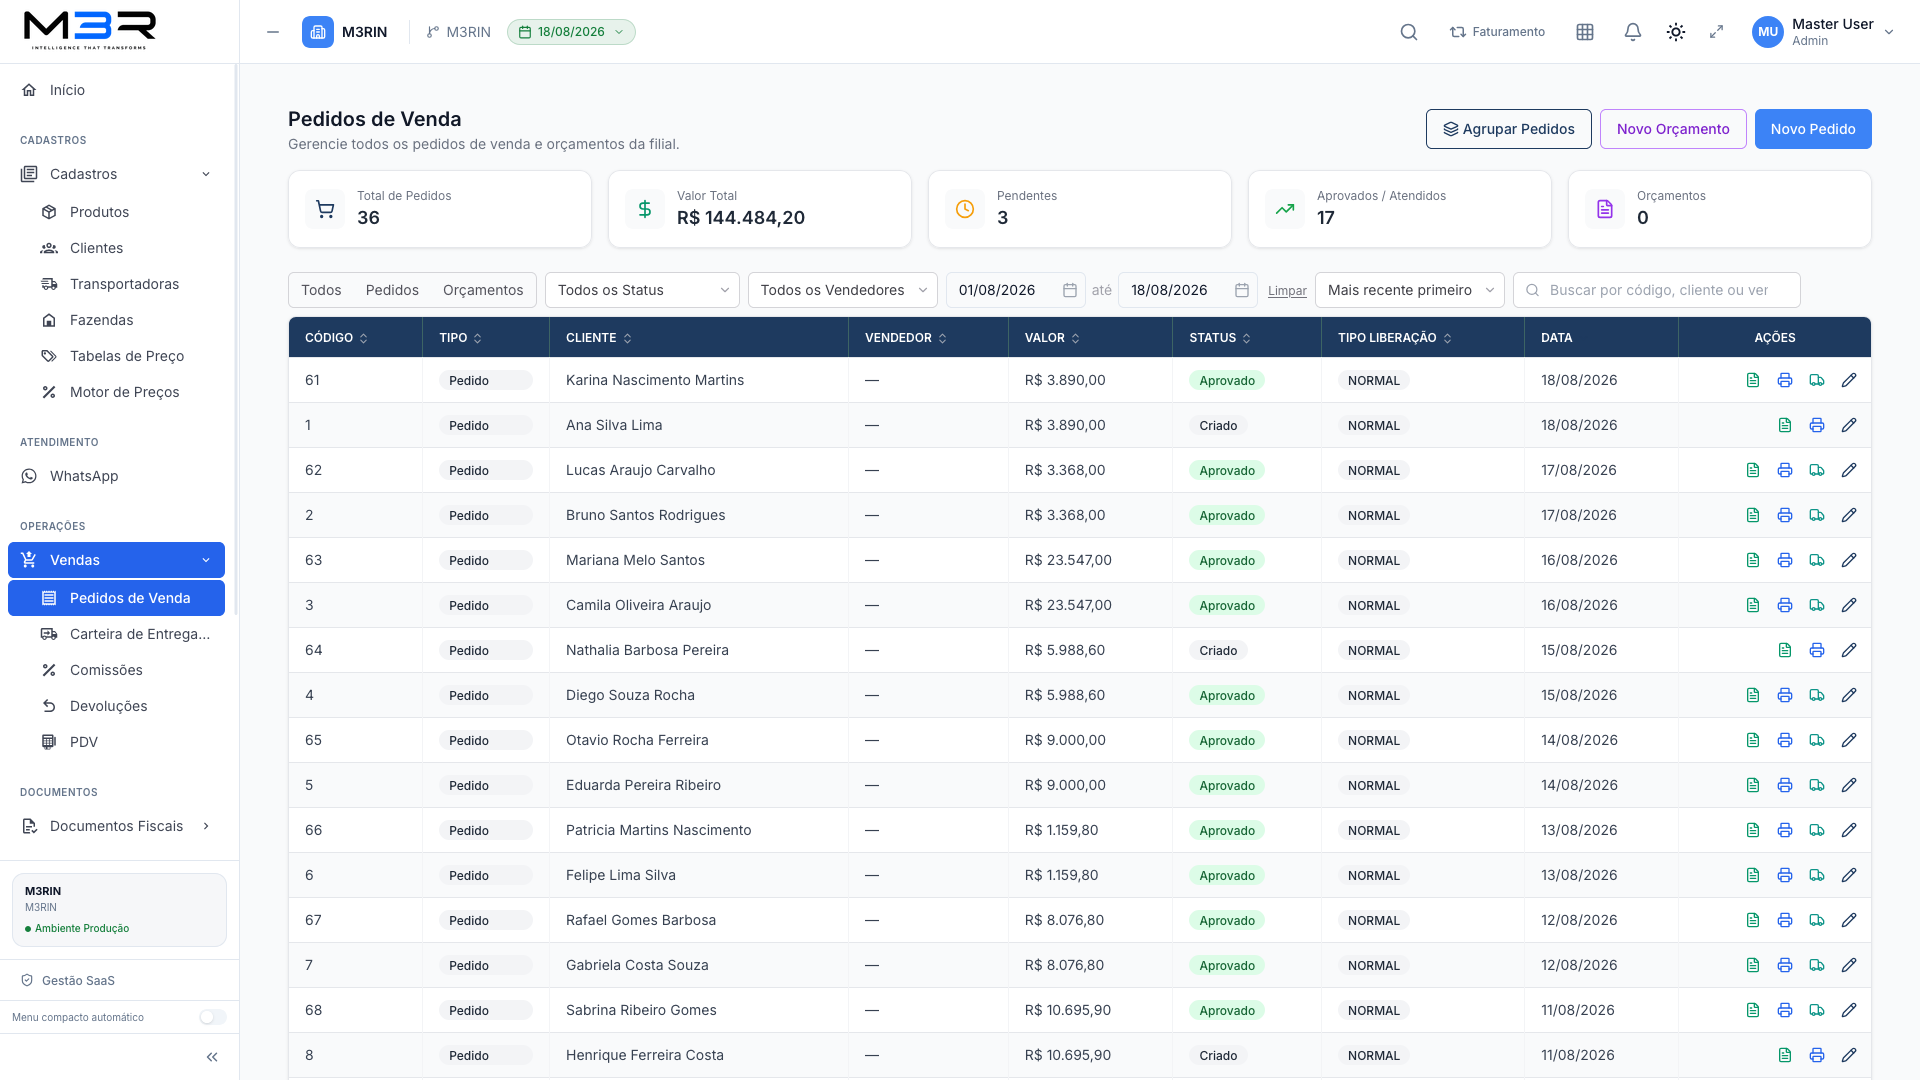Image resolution: width=1920 pixels, height=1080 pixels.
Task: Click Faturamento in top bar
Action: (1497, 32)
